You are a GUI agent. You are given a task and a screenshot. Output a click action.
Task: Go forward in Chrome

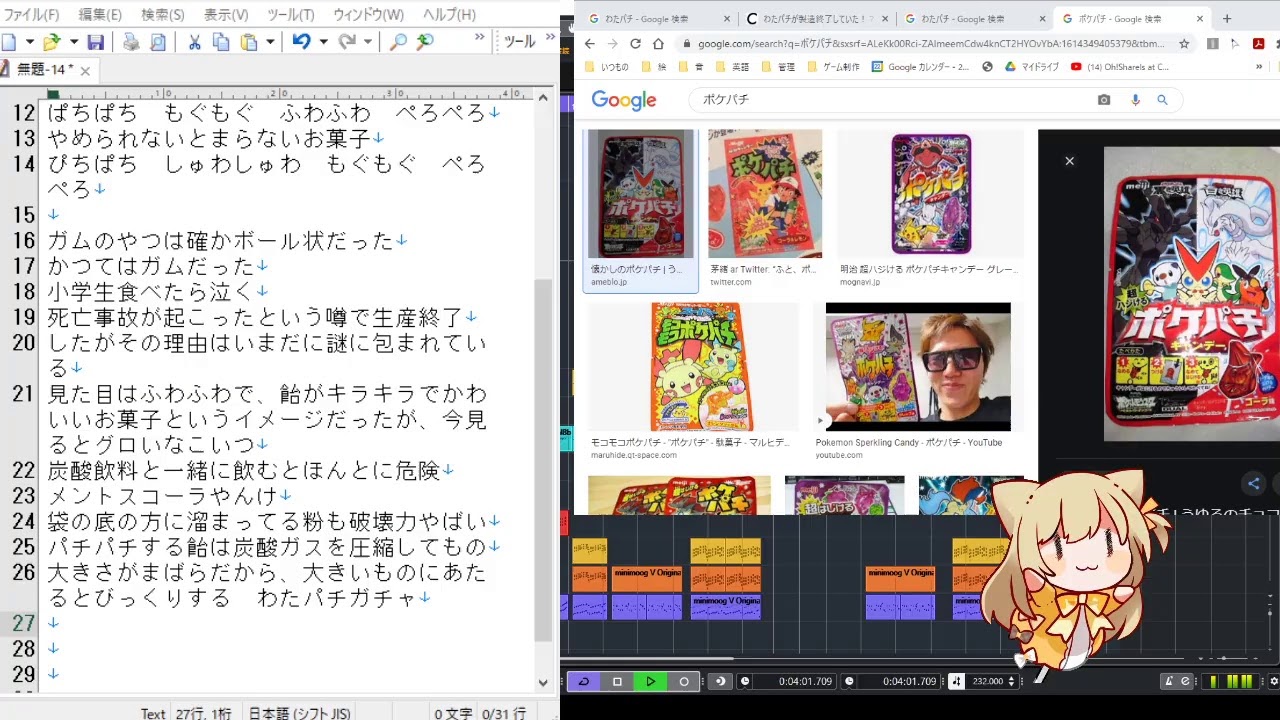point(613,44)
